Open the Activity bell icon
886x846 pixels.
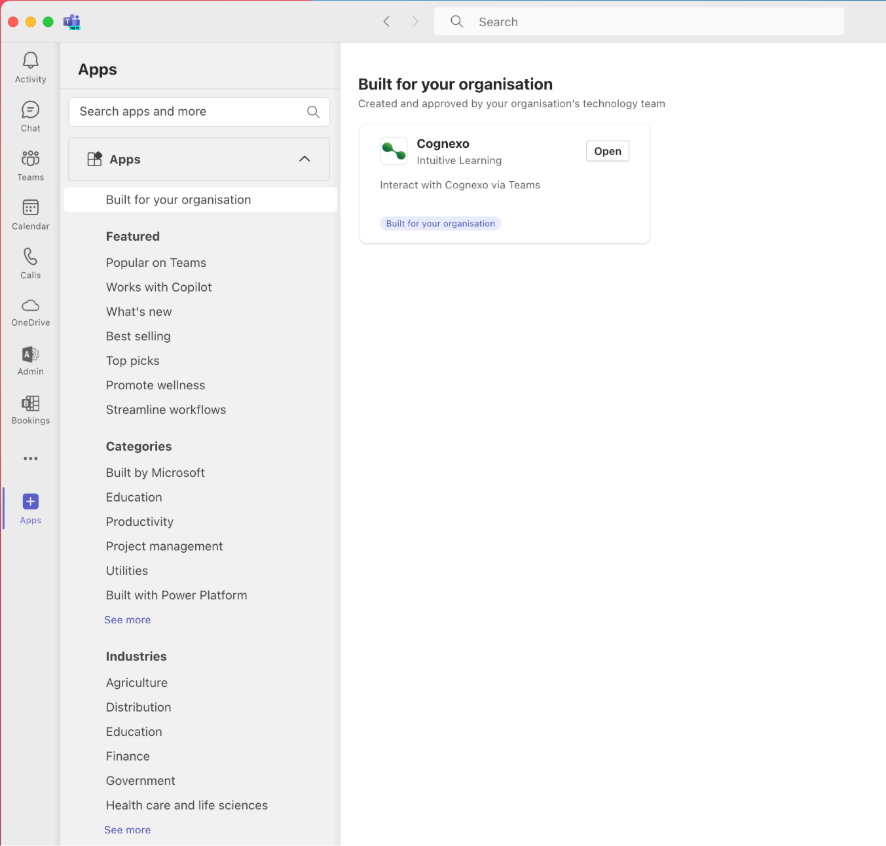pos(30,61)
